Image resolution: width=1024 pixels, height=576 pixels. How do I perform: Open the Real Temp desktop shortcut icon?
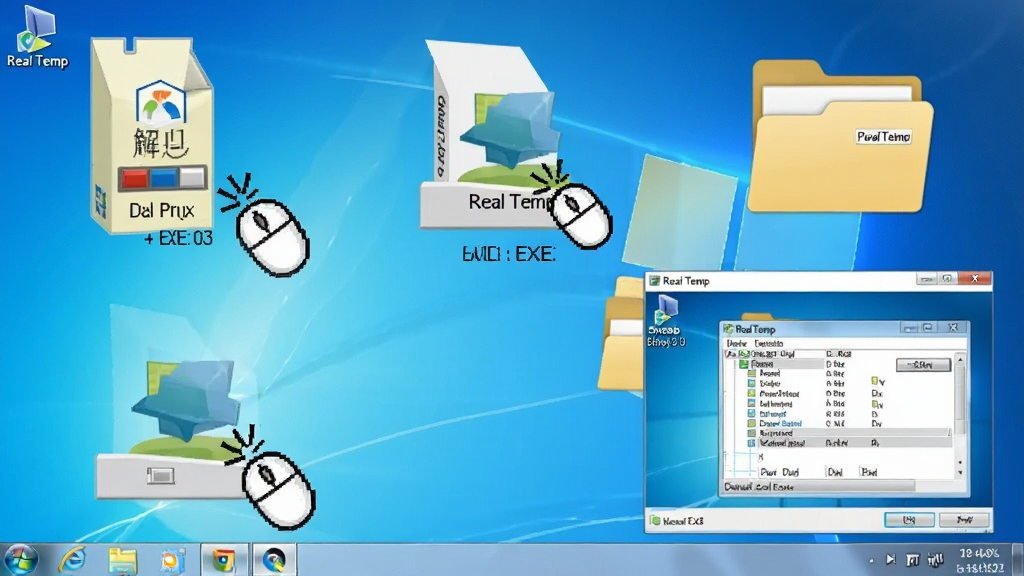tap(37, 36)
